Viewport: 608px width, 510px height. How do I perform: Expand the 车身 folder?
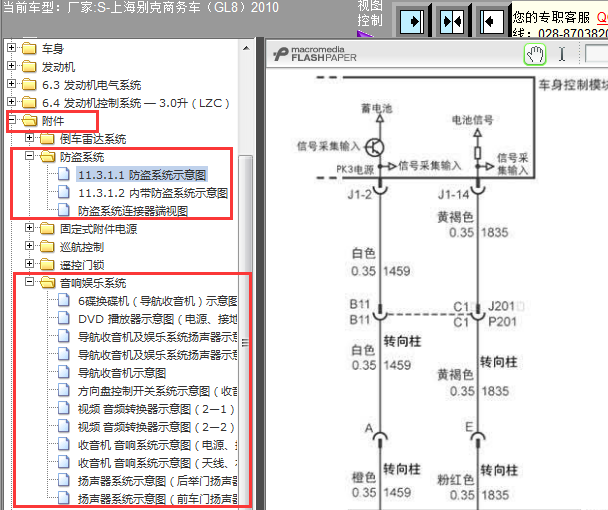coord(11,48)
